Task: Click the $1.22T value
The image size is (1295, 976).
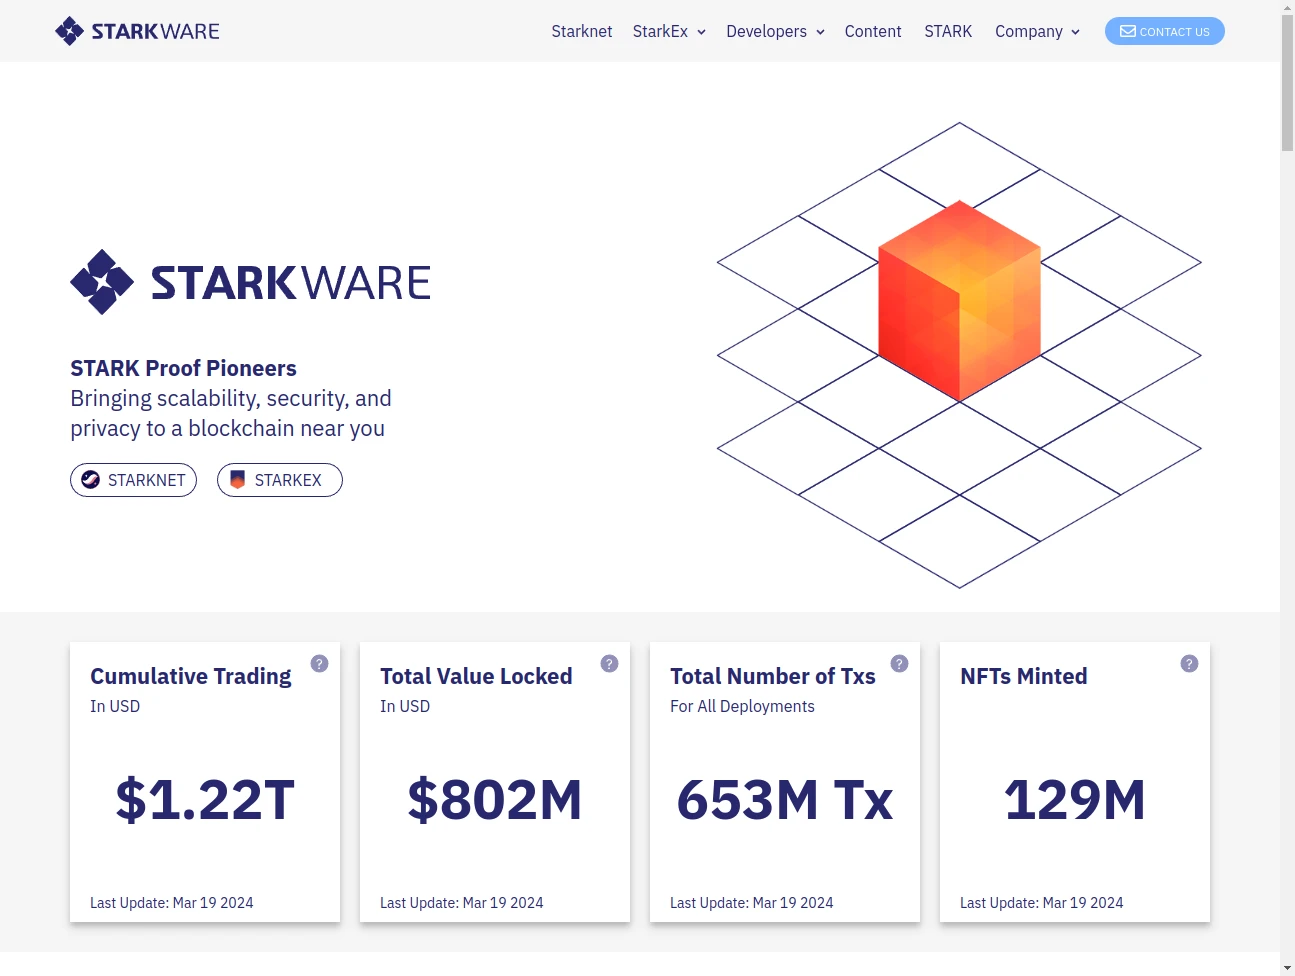Action: 205,800
